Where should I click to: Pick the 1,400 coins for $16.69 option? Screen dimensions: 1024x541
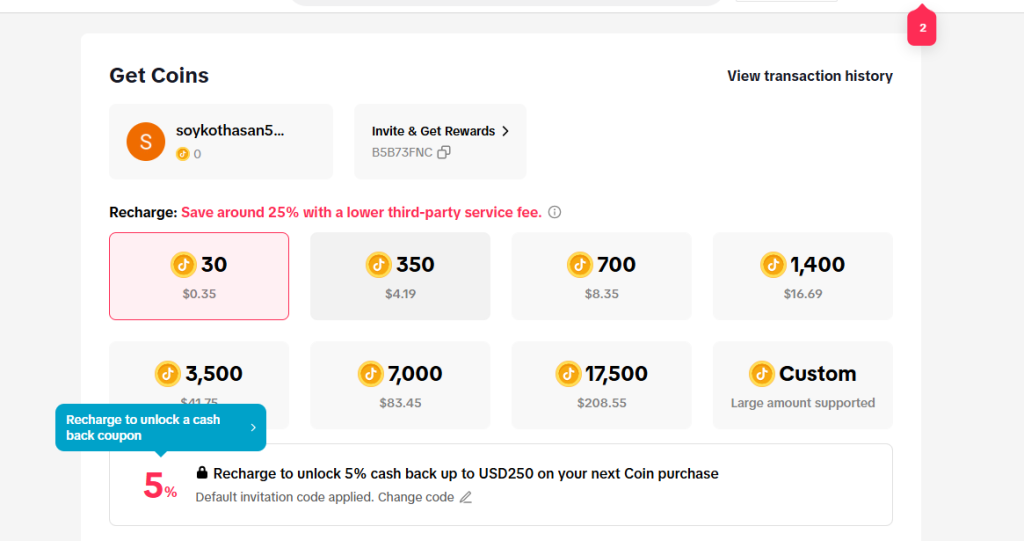[x=802, y=276]
